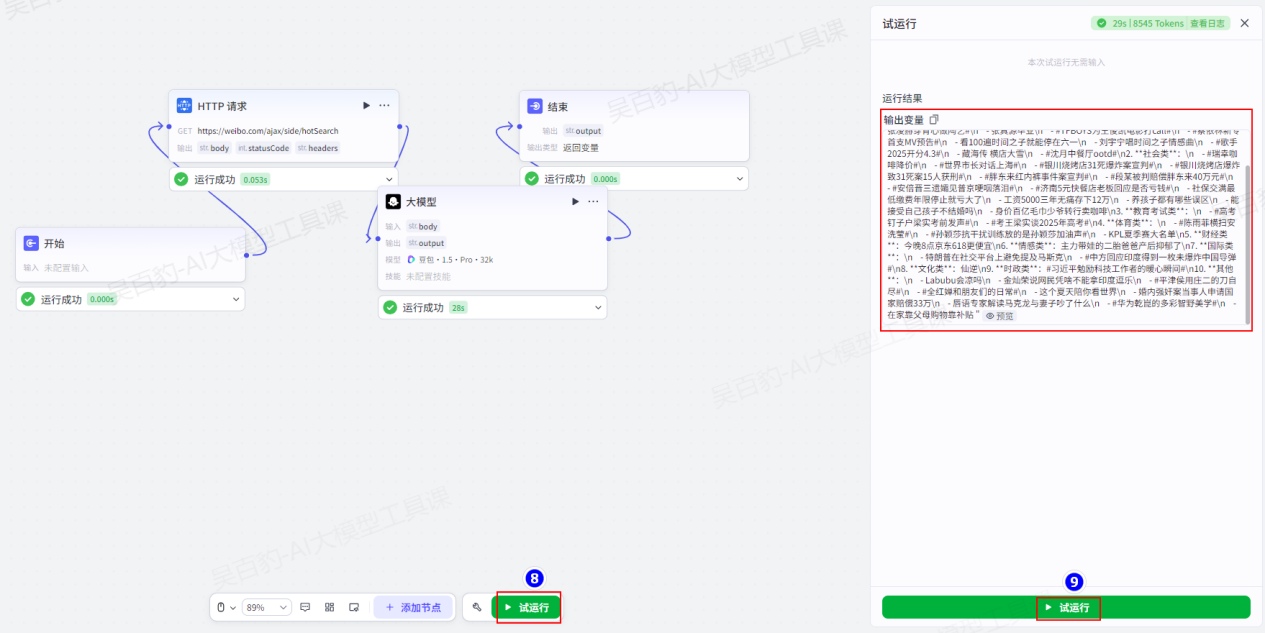Click the wrench debug icon beside 试运行

coord(477,607)
